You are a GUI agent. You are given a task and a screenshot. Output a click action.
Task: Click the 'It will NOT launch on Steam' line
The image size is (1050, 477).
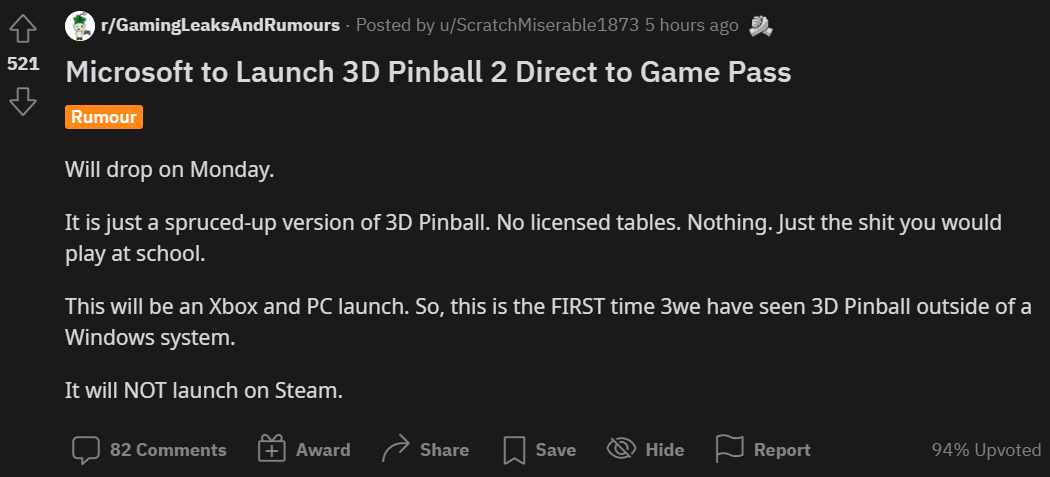click(204, 391)
